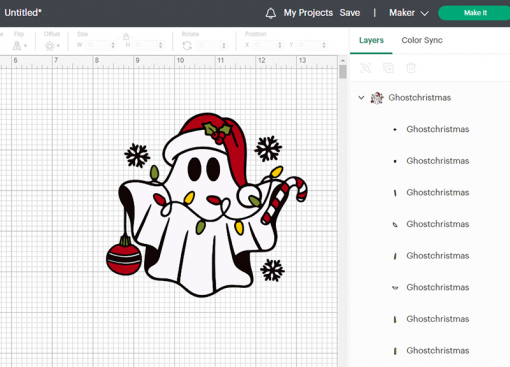Click the Rotate icon in toolbar

(x=187, y=45)
